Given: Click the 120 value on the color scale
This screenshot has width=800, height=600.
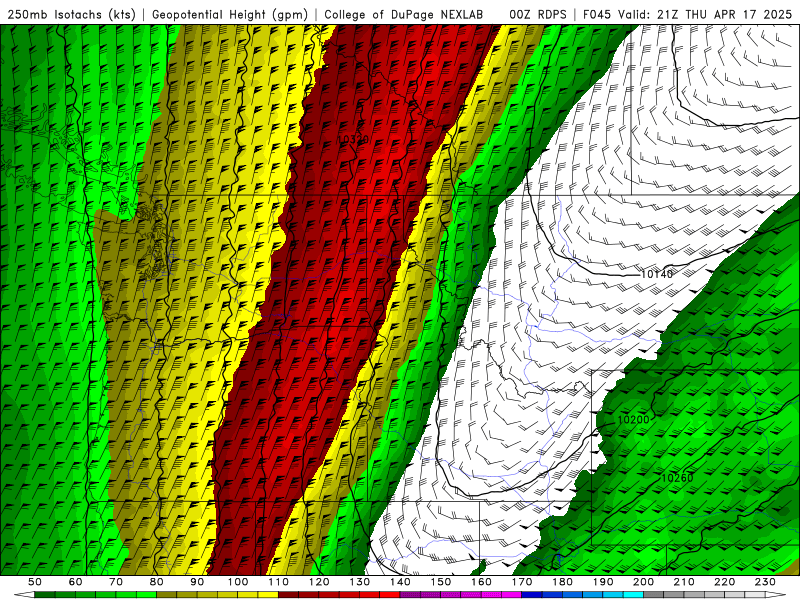Looking at the screenshot, I should point(319,582).
